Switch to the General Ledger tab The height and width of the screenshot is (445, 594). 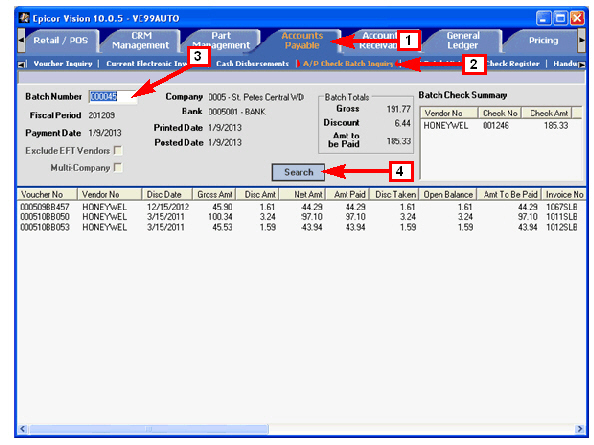click(463, 41)
